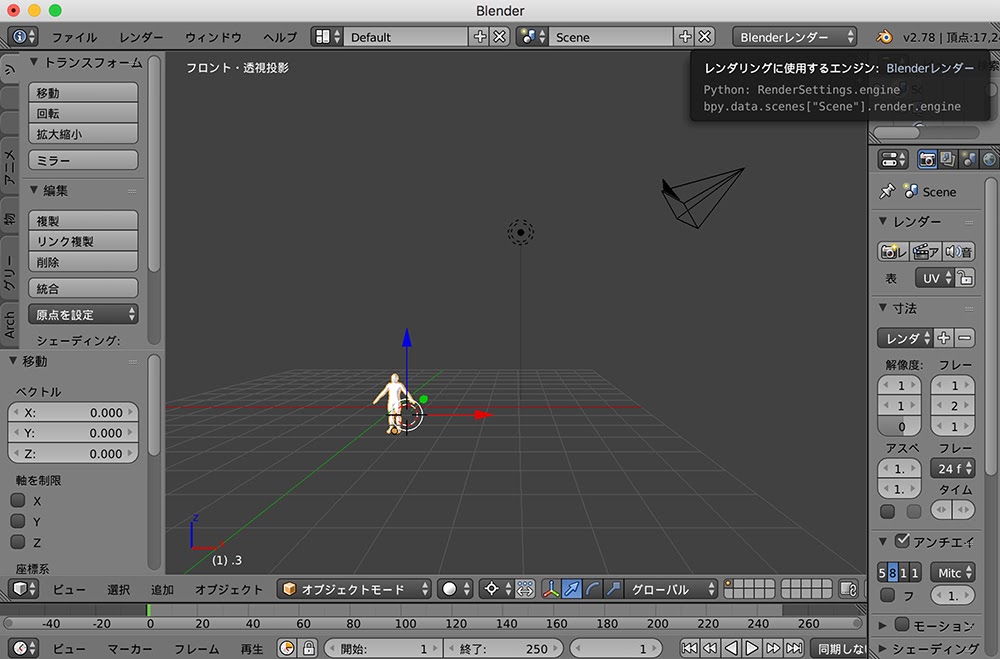Select the translate manipulator arrow icon

point(572,589)
